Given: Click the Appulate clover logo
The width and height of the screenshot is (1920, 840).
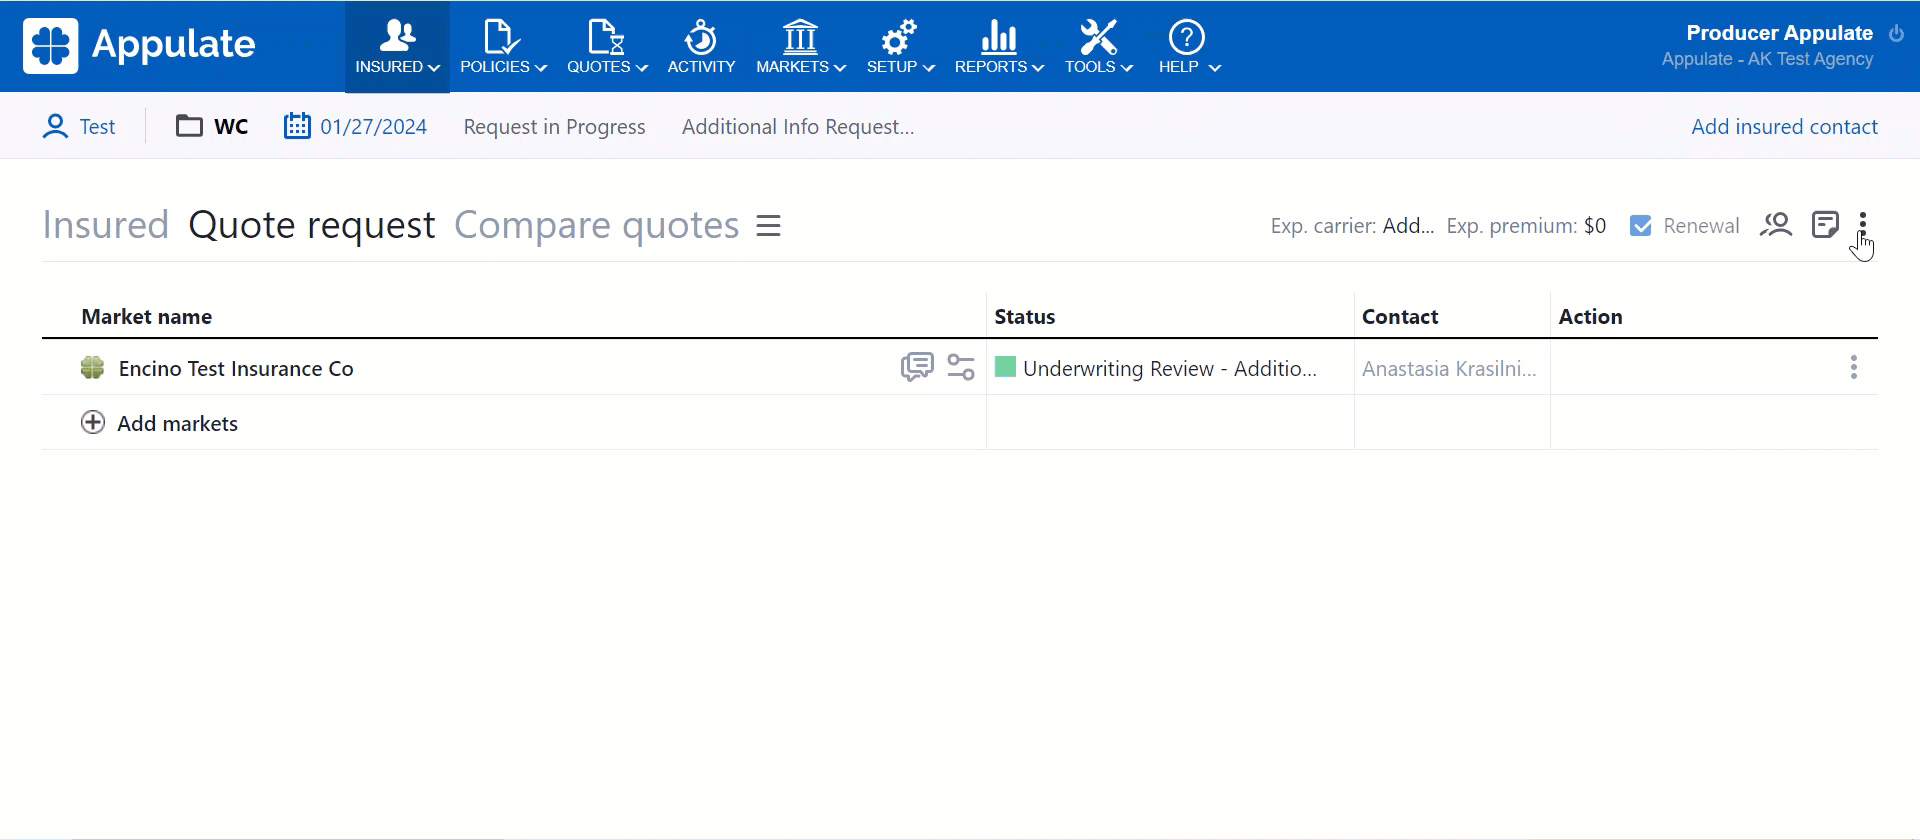Looking at the screenshot, I should click(x=51, y=46).
